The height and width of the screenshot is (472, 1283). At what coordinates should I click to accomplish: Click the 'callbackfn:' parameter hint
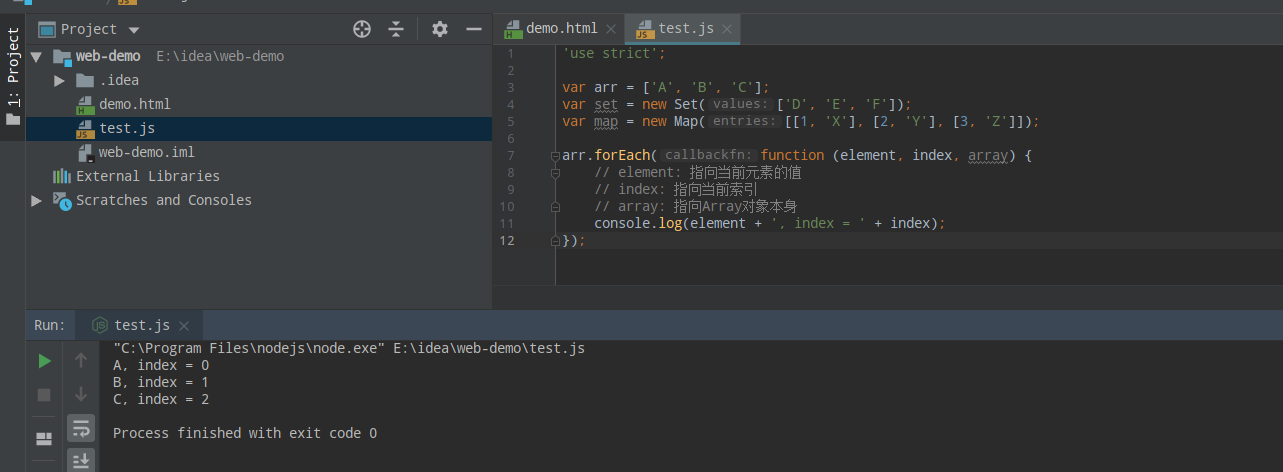[x=708, y=155]
